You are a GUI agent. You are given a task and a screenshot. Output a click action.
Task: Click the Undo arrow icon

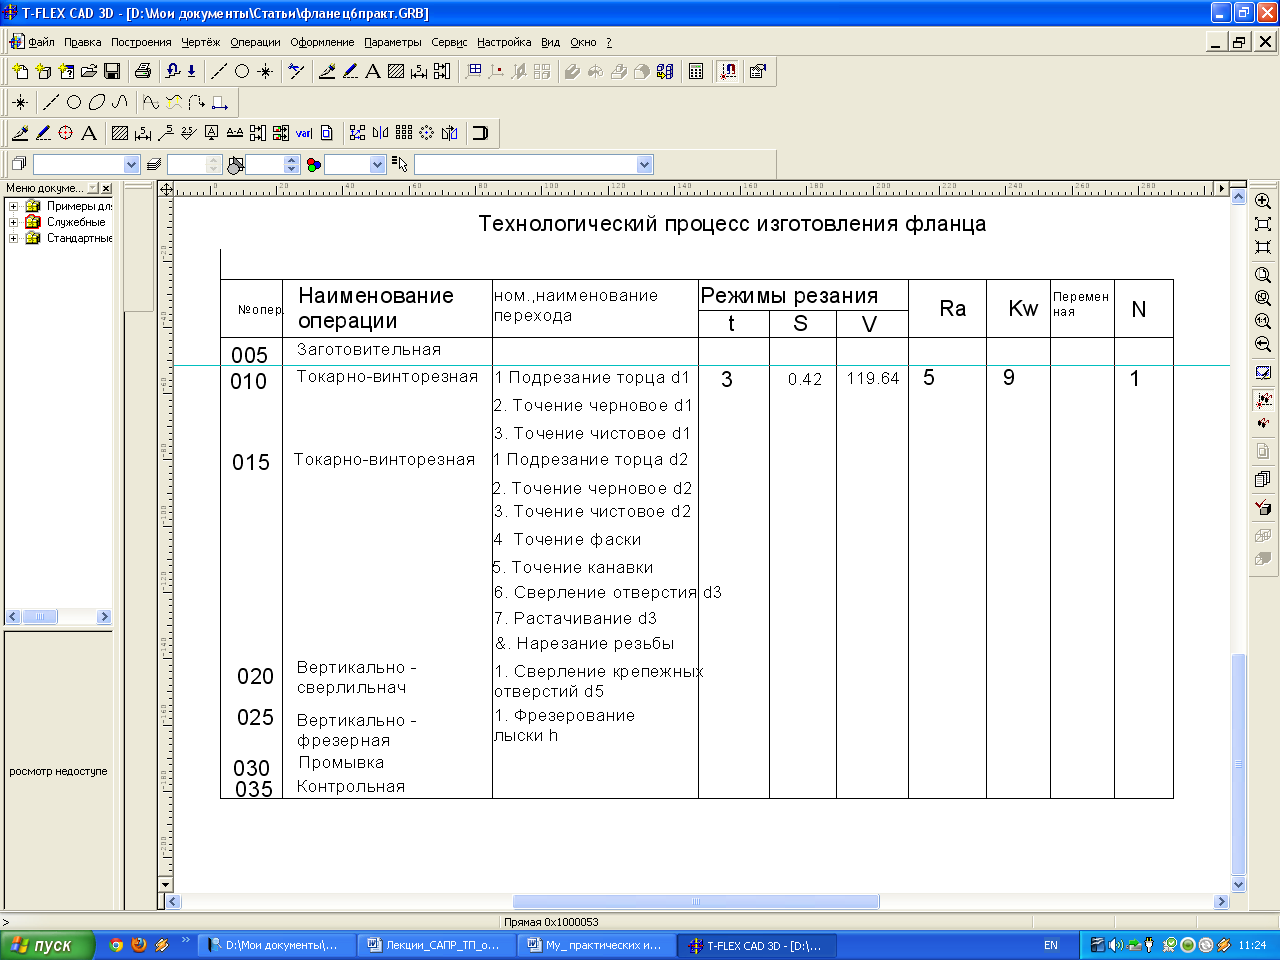[x=172, y=71]
